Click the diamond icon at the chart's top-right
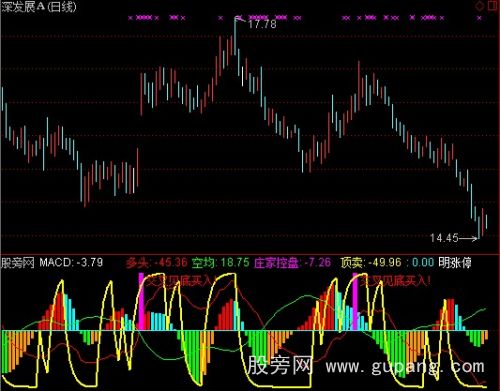This screenshot has width=500, height=391. (x=479, y=6)
